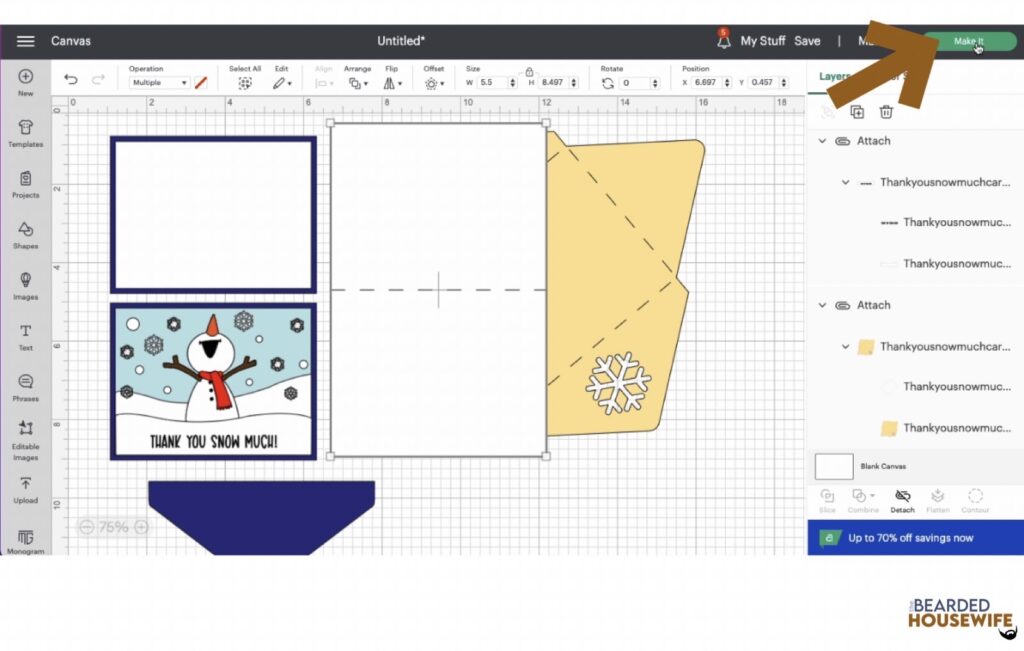The width and height of the screenshot is (1024, 651).
Task: Click the red pen color swatch
Action: [201, 83]
